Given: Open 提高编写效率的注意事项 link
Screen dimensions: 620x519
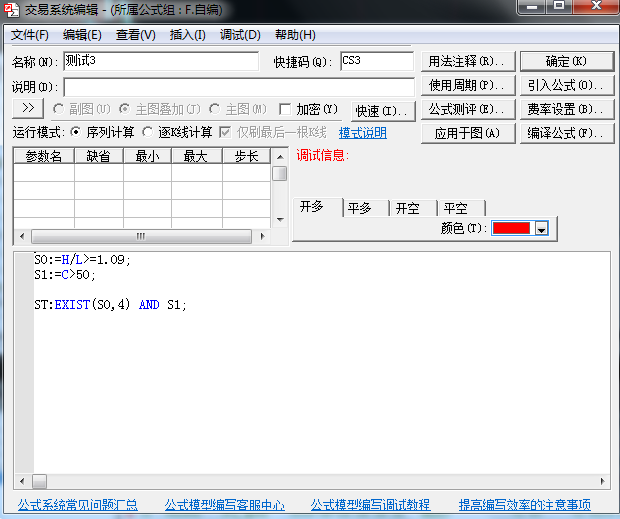Looking at the screenshot, I should [x=525, y=504].
